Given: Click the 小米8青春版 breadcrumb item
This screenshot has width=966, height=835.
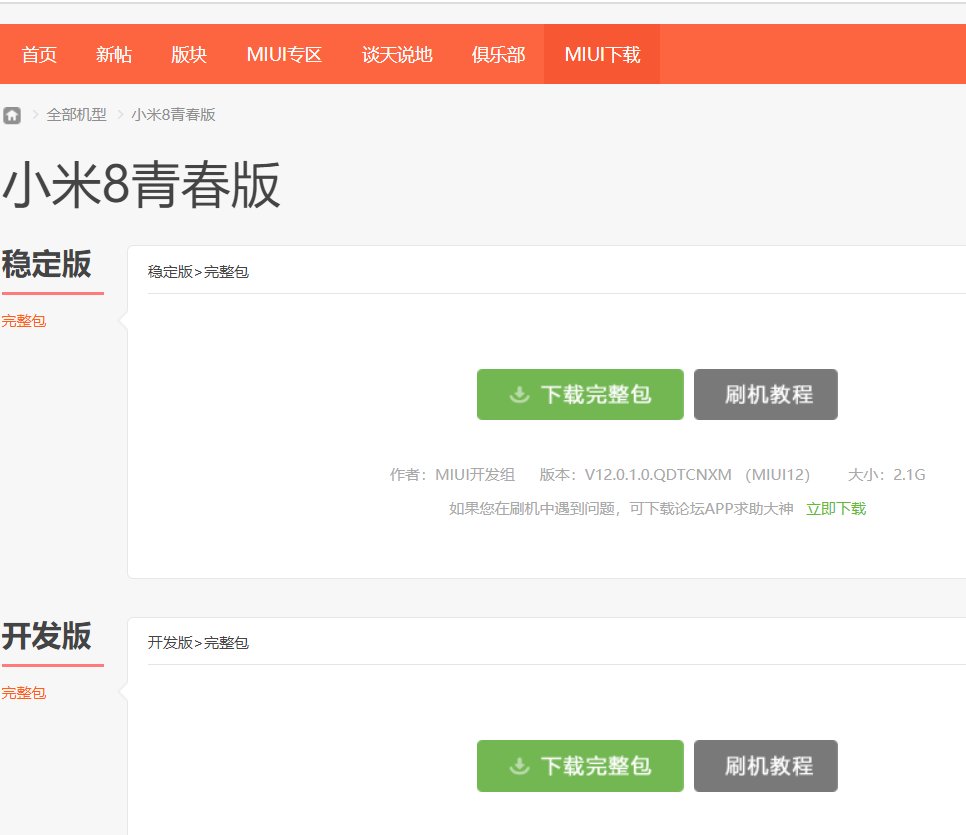Looking at the screenshot, I should (x=173, y=115).
